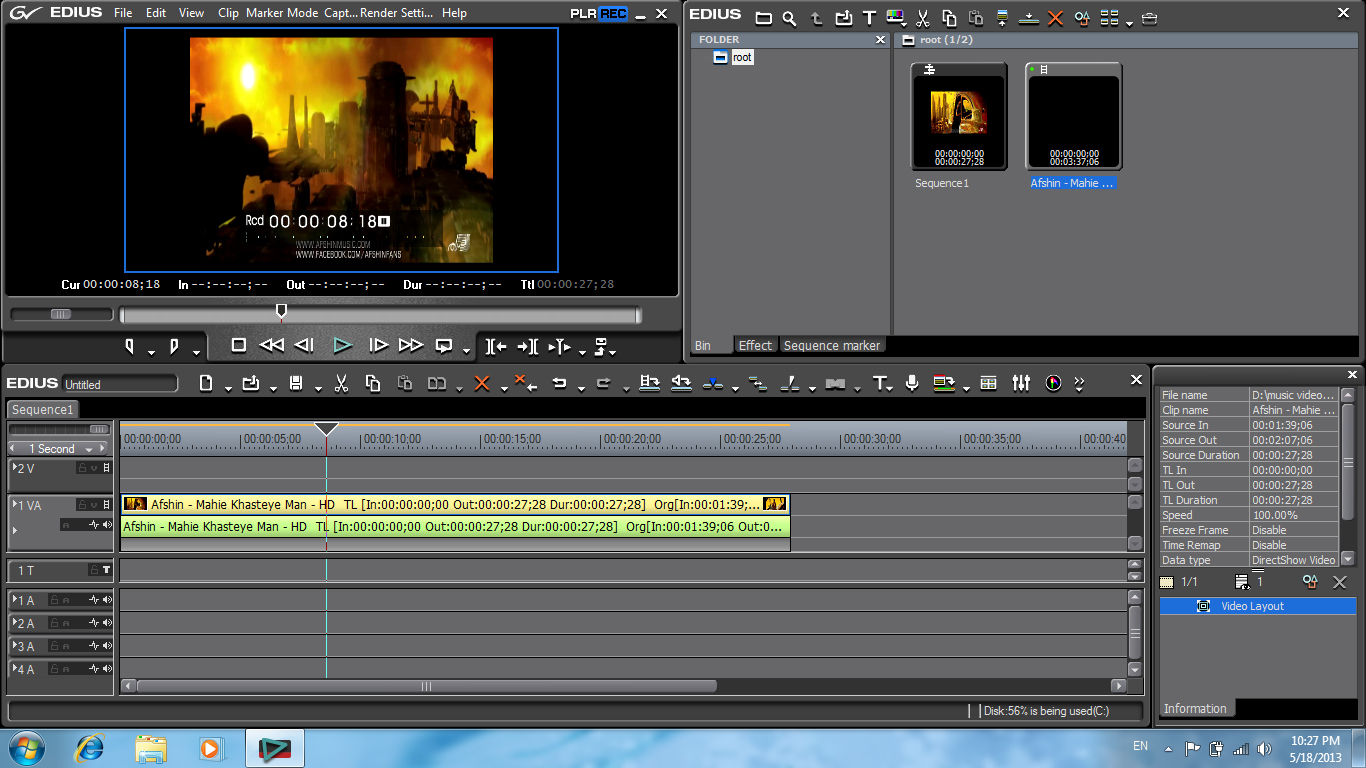Click the timeline toolbar scissors Cut icon
This screenshot has width=1366, height=768.
[x=341, y=383]
